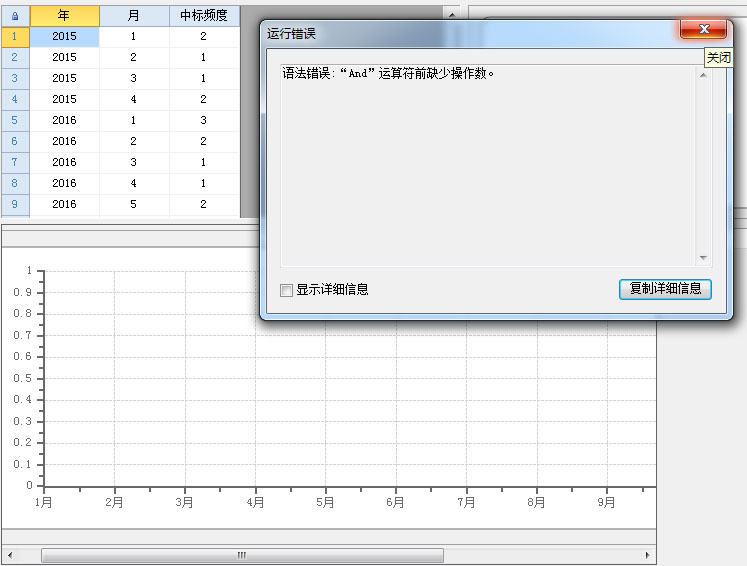747x566 pixels.
Task: Select row header 3 in table
Action: click(x=15, y=79)
